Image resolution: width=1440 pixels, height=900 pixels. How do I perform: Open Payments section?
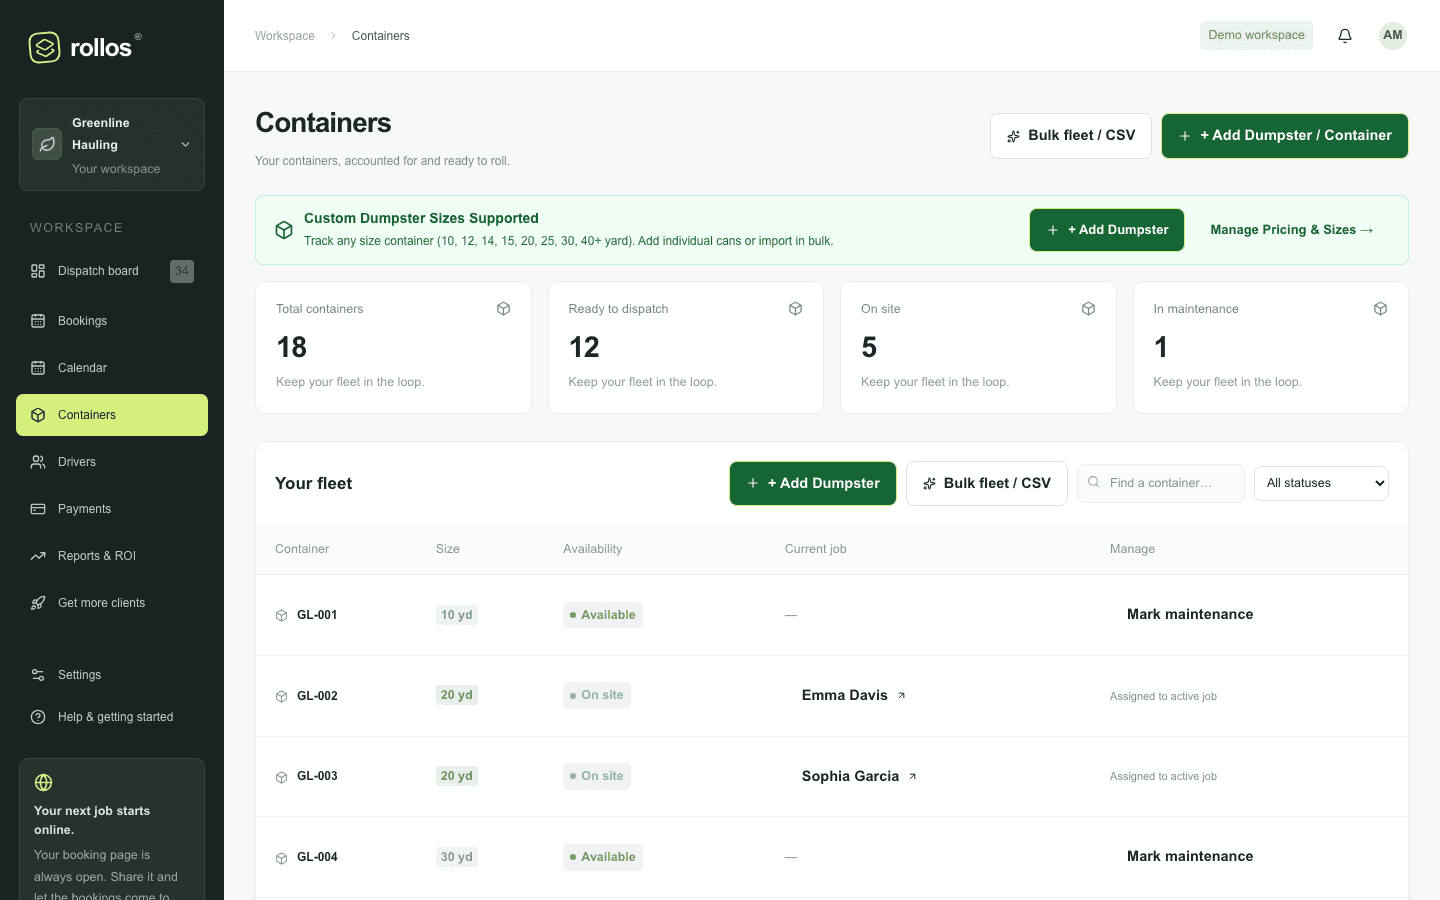tap(112, 509)
